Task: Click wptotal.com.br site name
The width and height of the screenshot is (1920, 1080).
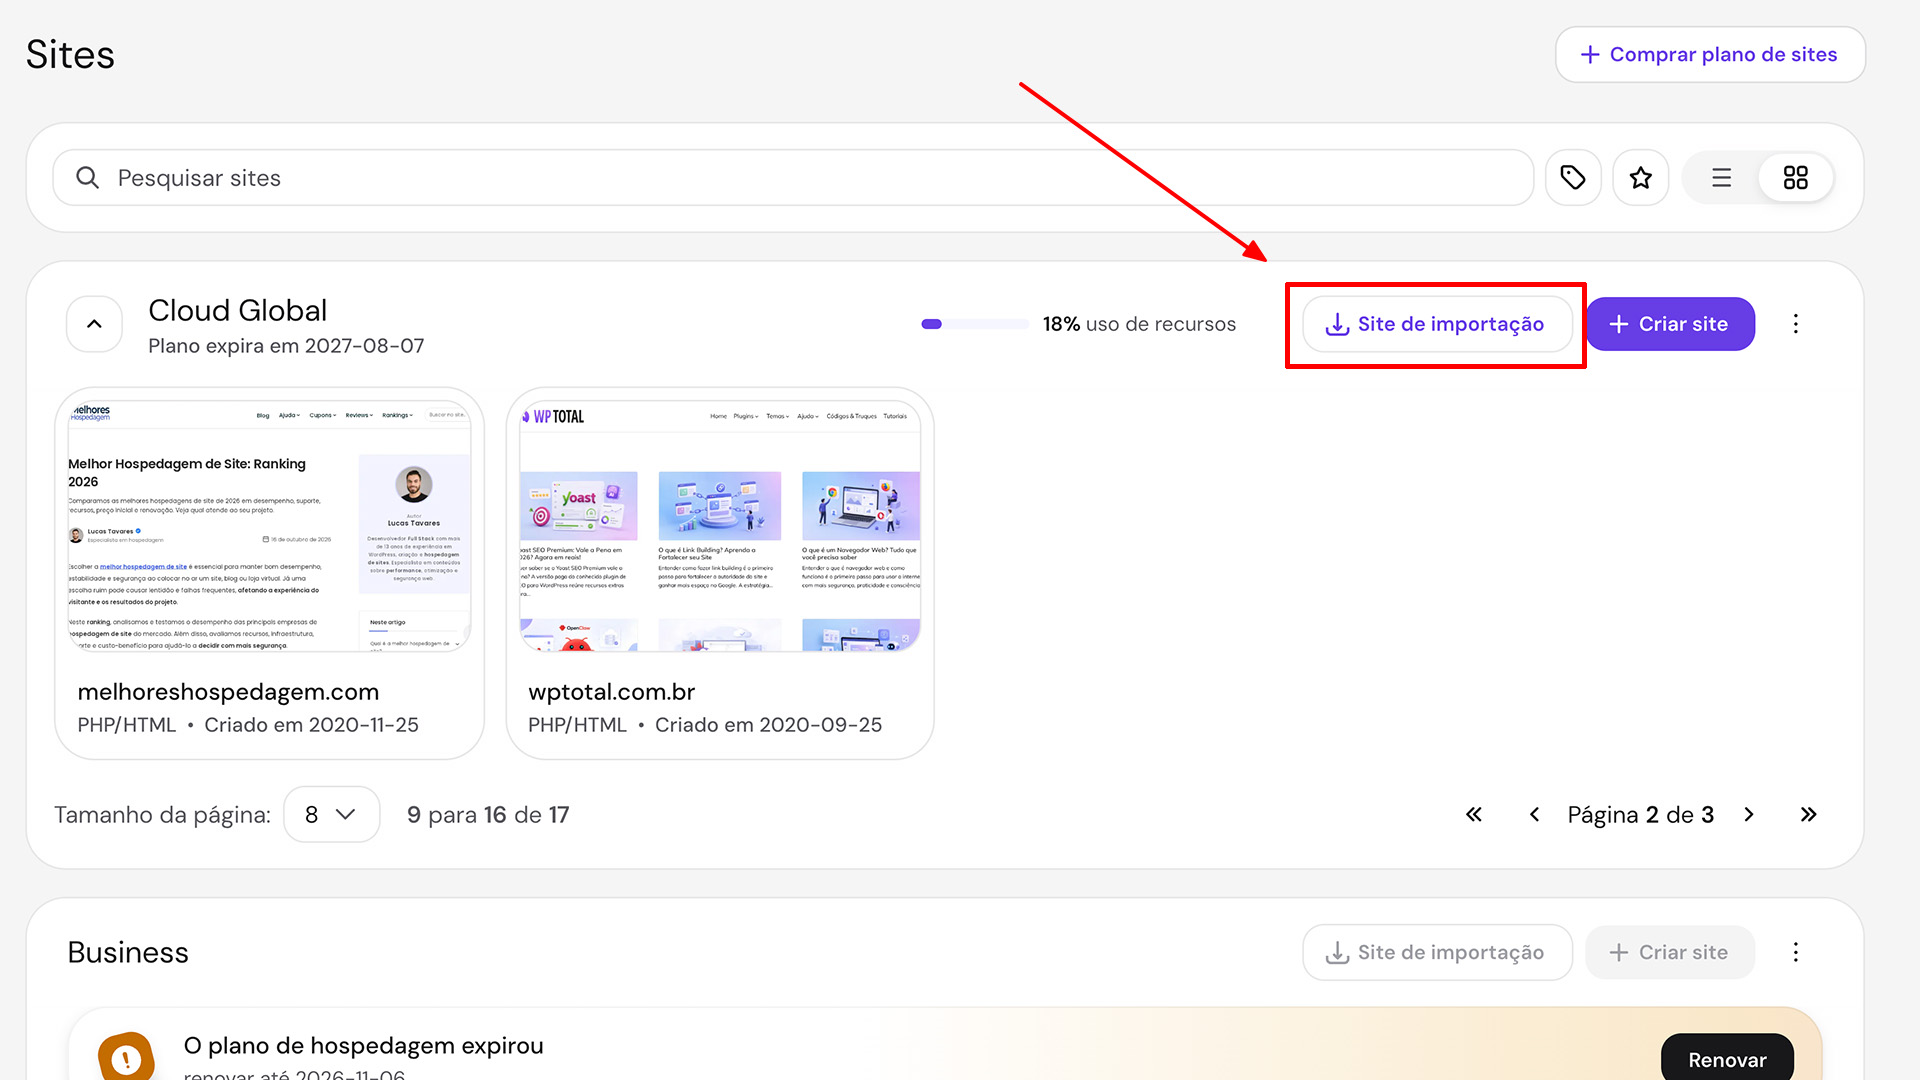Action: coord(611,692)
